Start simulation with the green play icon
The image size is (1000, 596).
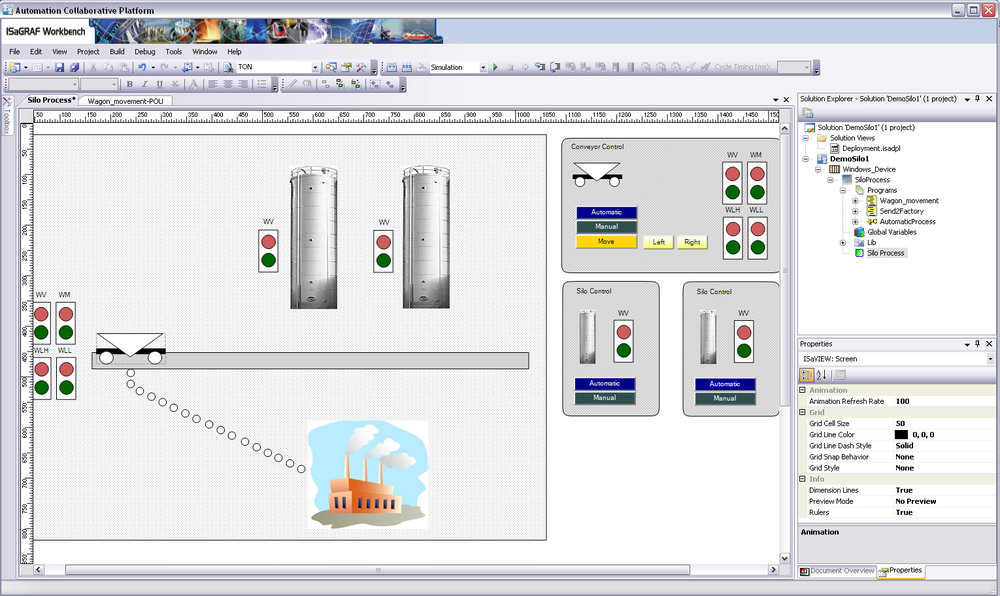pyautogui.click(x=496, y=67)
